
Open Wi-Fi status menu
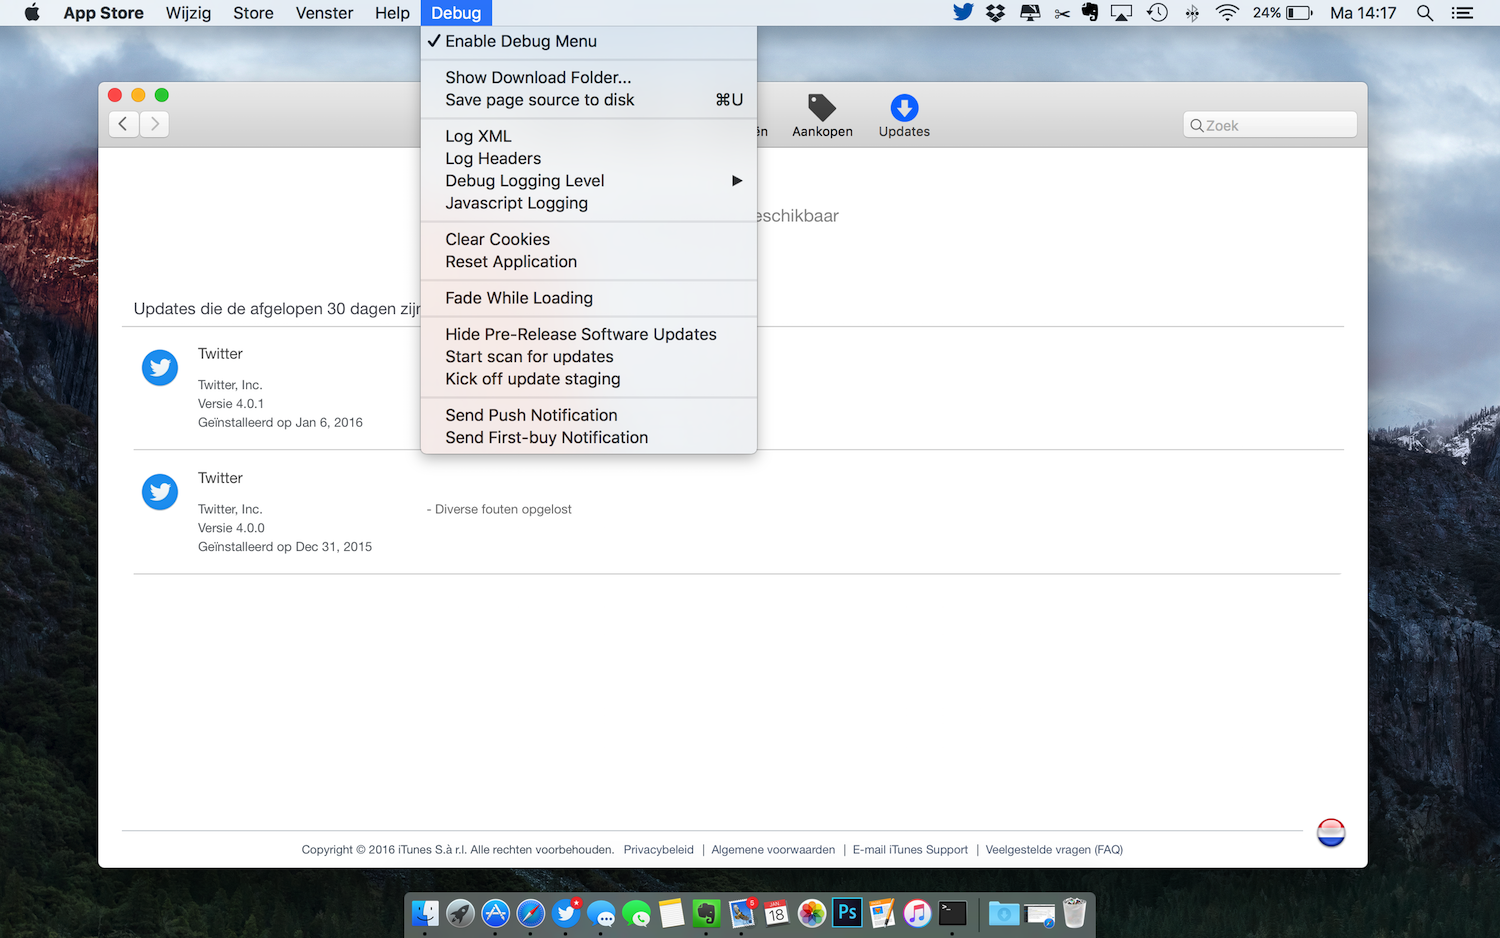tap(1227, 13)
